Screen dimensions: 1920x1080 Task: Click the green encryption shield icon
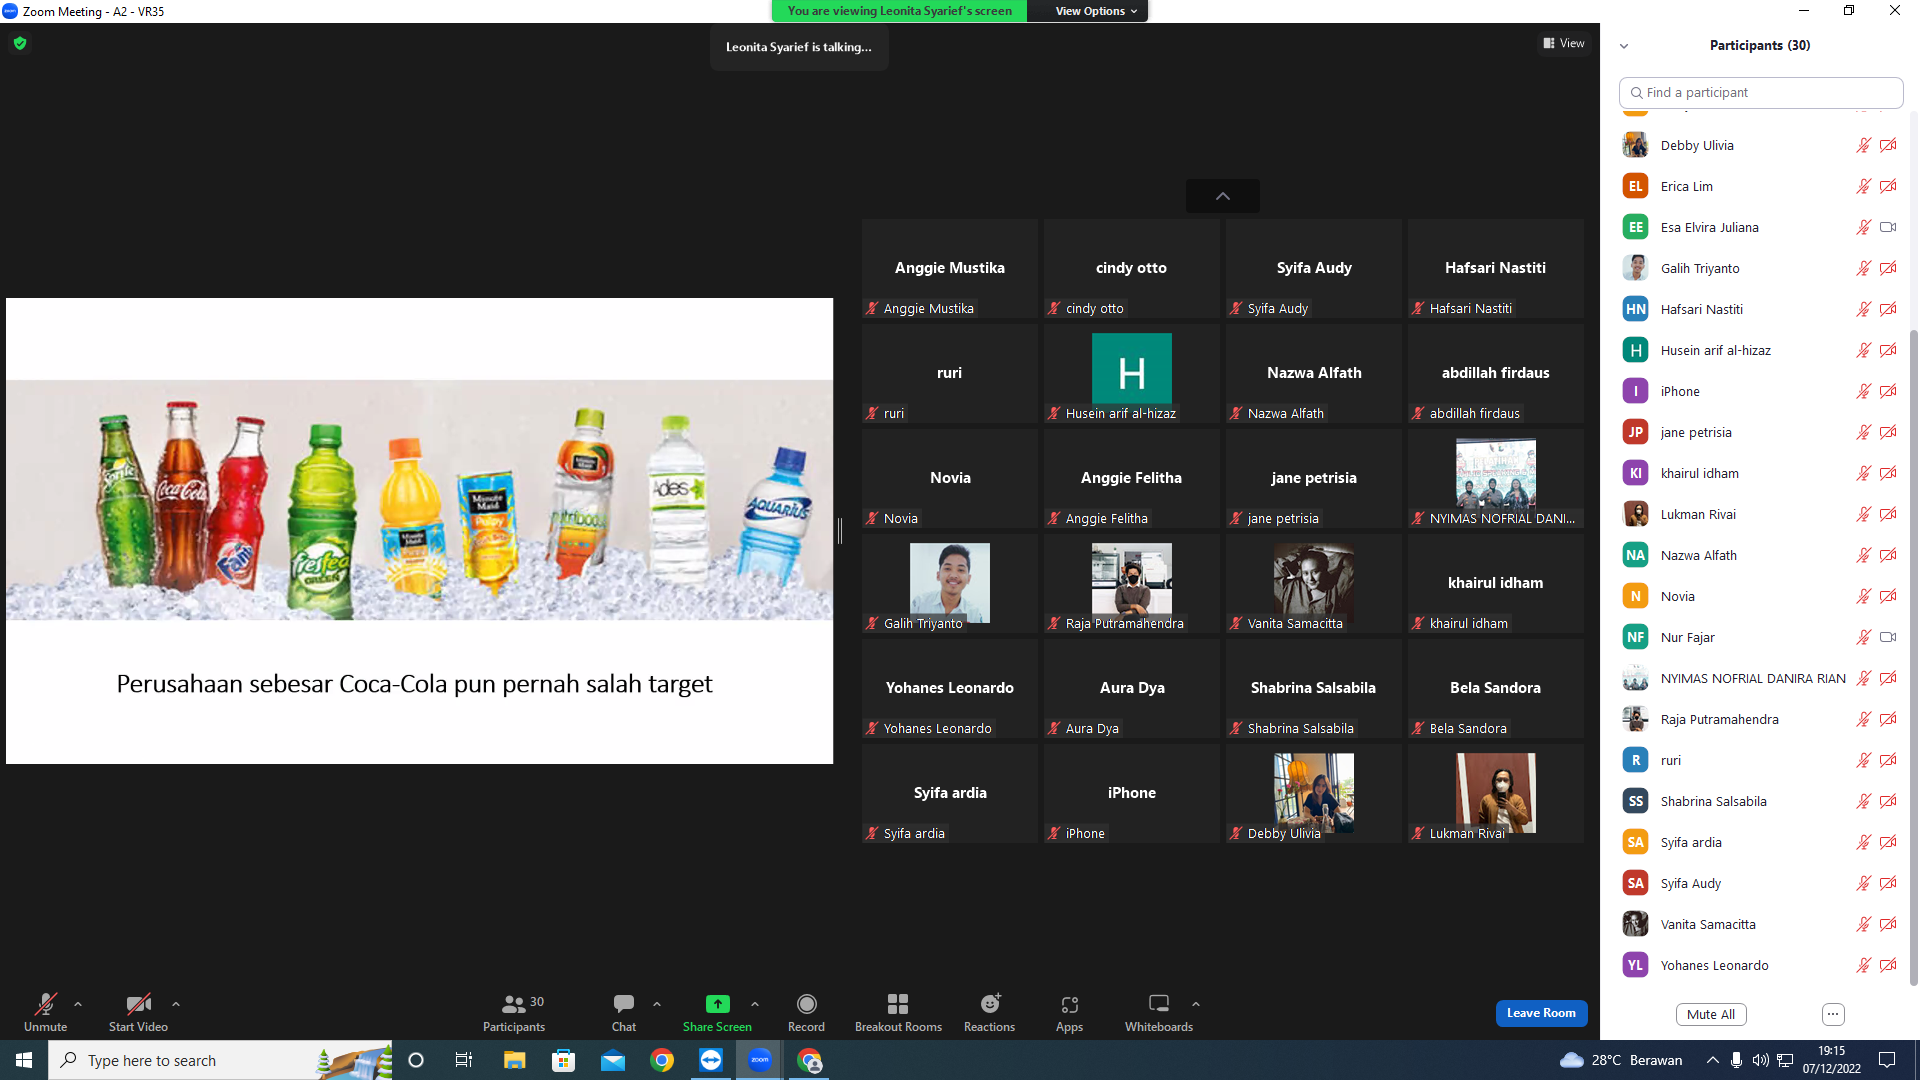20,43
